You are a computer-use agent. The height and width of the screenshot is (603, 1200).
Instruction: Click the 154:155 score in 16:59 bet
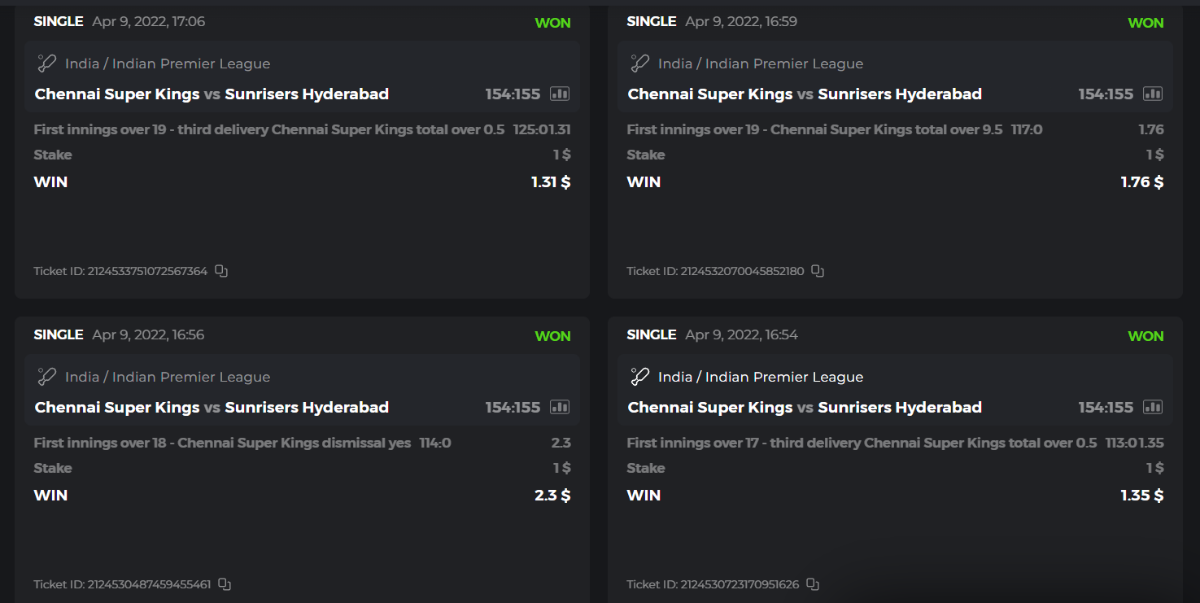coord(1106,94)
